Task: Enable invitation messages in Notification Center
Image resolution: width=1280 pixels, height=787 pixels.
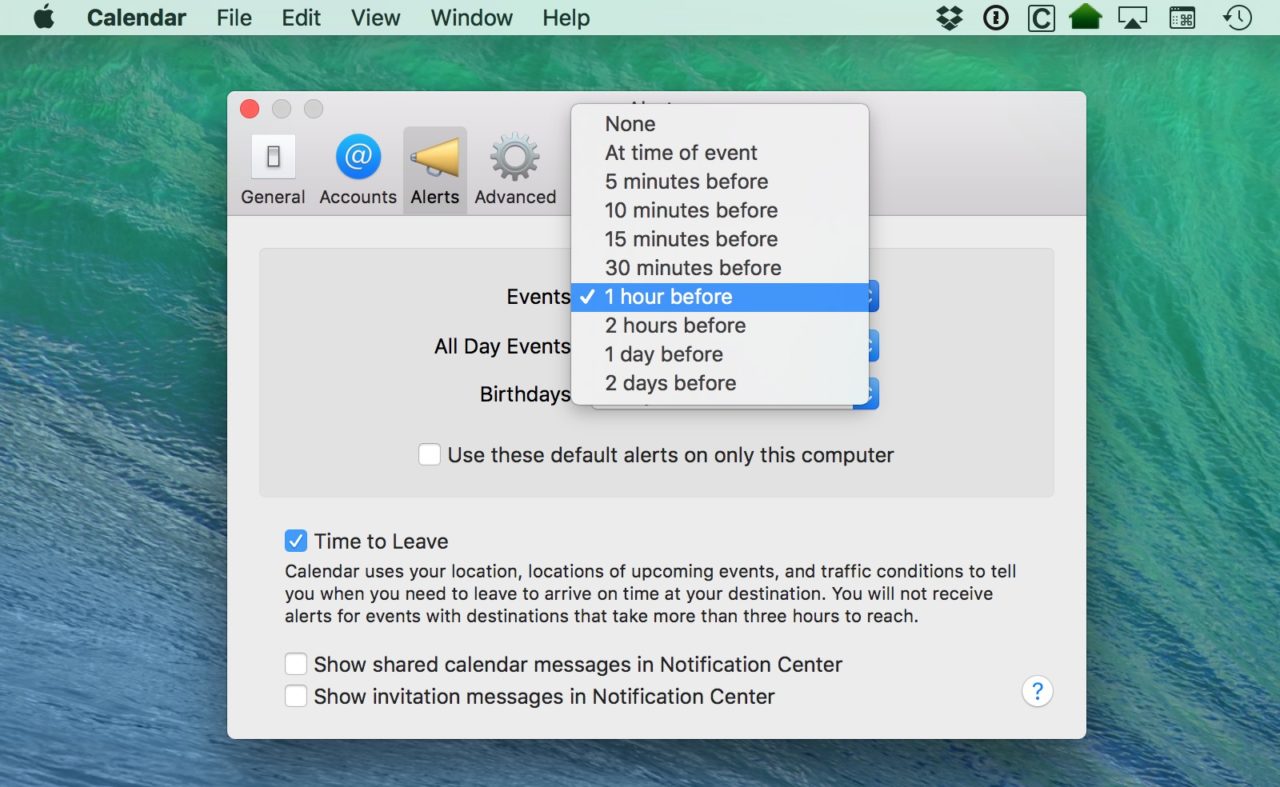Action: (x=295, y=696)
